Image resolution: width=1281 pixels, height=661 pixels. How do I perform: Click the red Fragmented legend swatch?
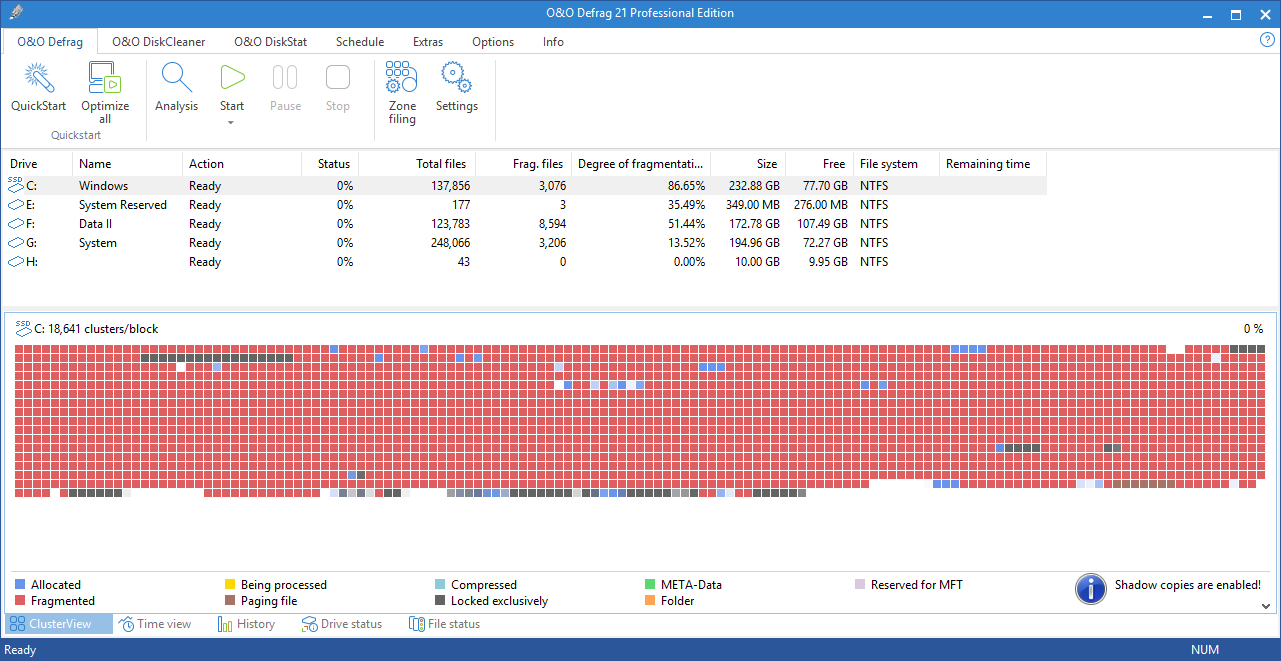[20, 601]
